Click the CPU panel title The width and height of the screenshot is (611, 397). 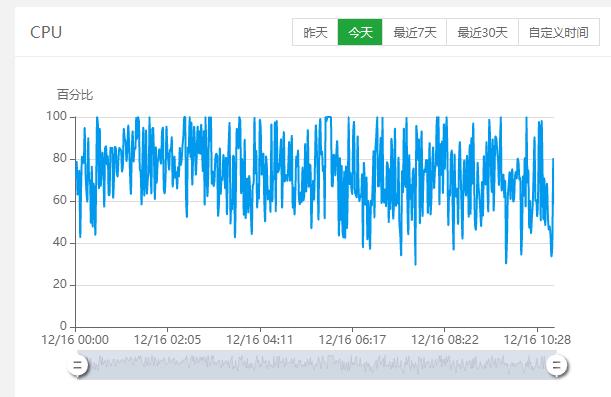[x=46, y=32]
